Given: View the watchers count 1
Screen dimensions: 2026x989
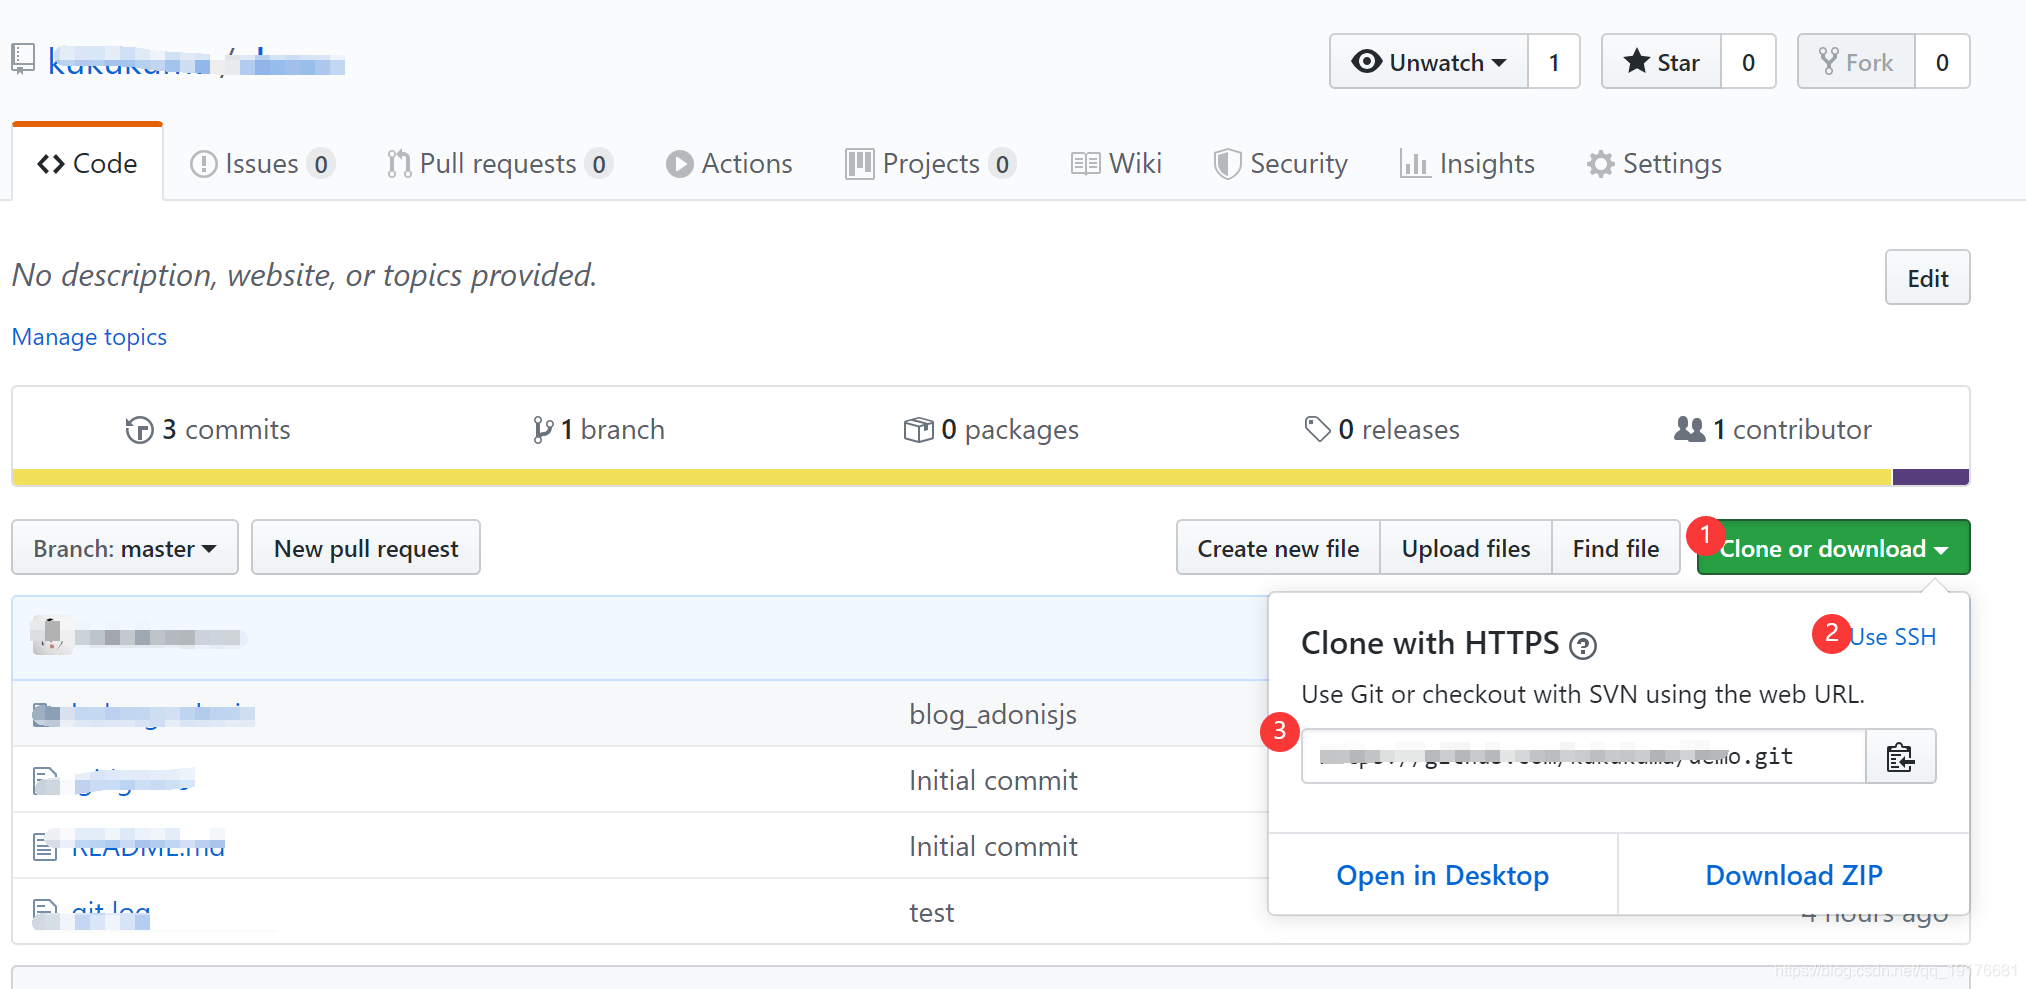Looking at the screenshot, I should [1554, 62].
